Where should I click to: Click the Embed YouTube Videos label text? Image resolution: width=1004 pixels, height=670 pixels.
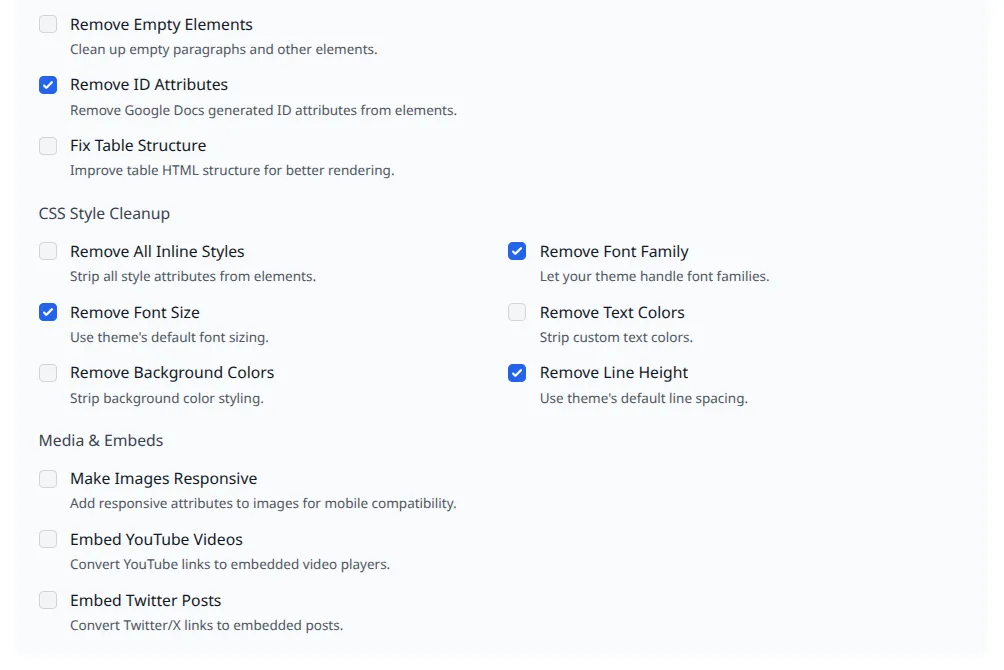156,539
